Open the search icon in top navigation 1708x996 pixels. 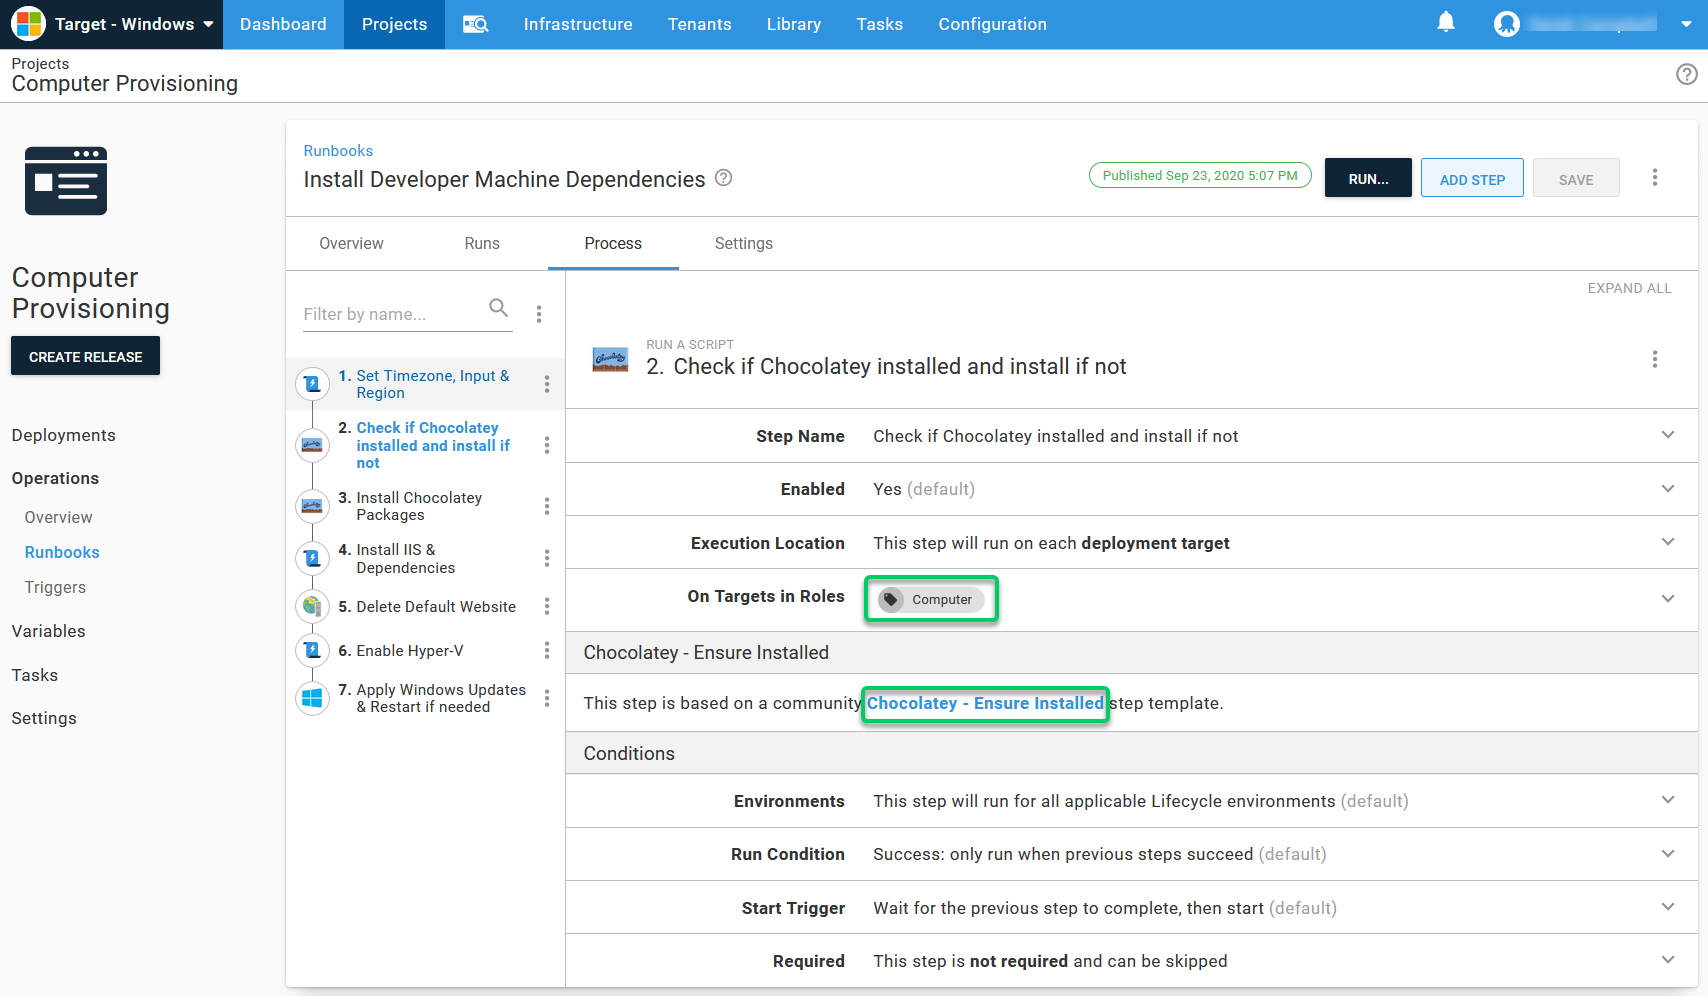tap(475, 24)
